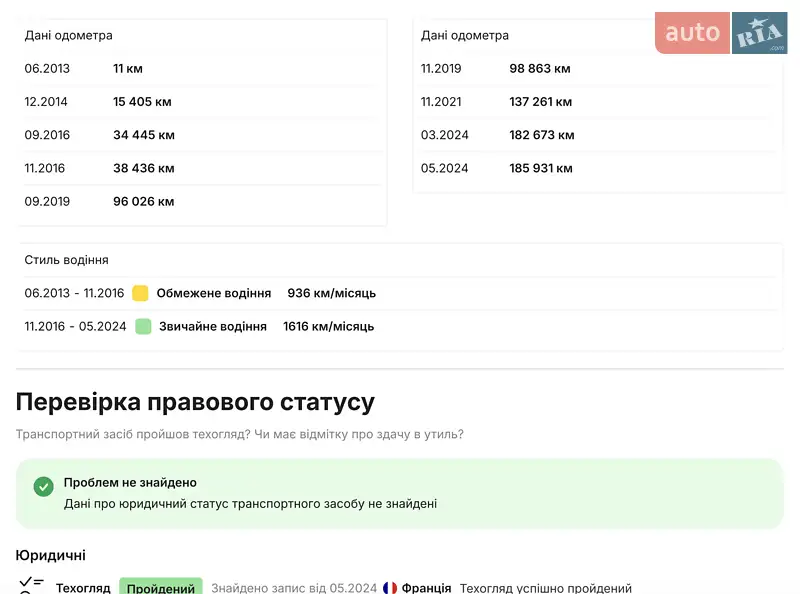
Task: Click the green Звичайне водіння indicator
Action: coord(140,326)
